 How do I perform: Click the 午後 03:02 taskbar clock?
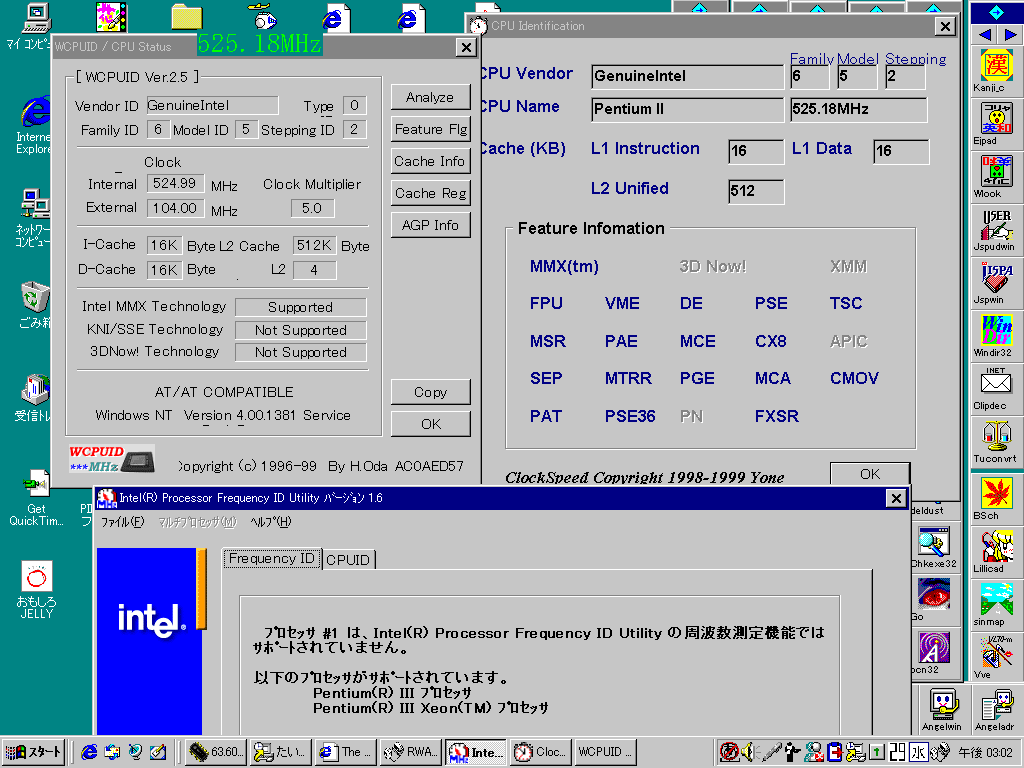[985, 753]
